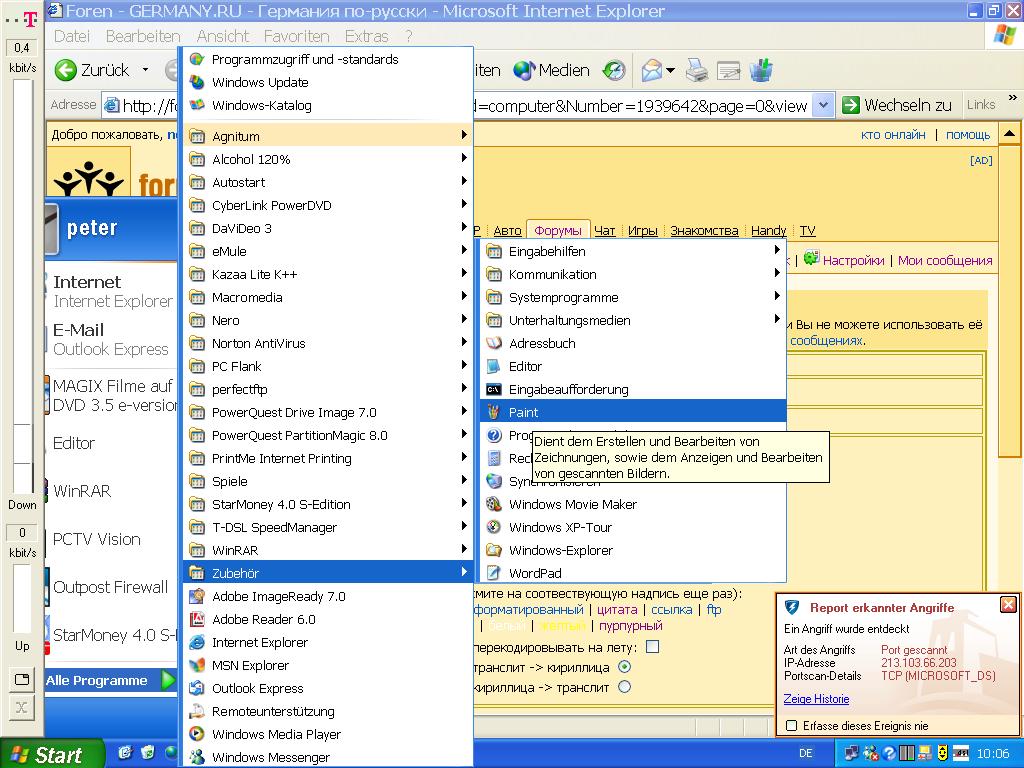Launch Windows Movie Maker

(x=633, y=504)
